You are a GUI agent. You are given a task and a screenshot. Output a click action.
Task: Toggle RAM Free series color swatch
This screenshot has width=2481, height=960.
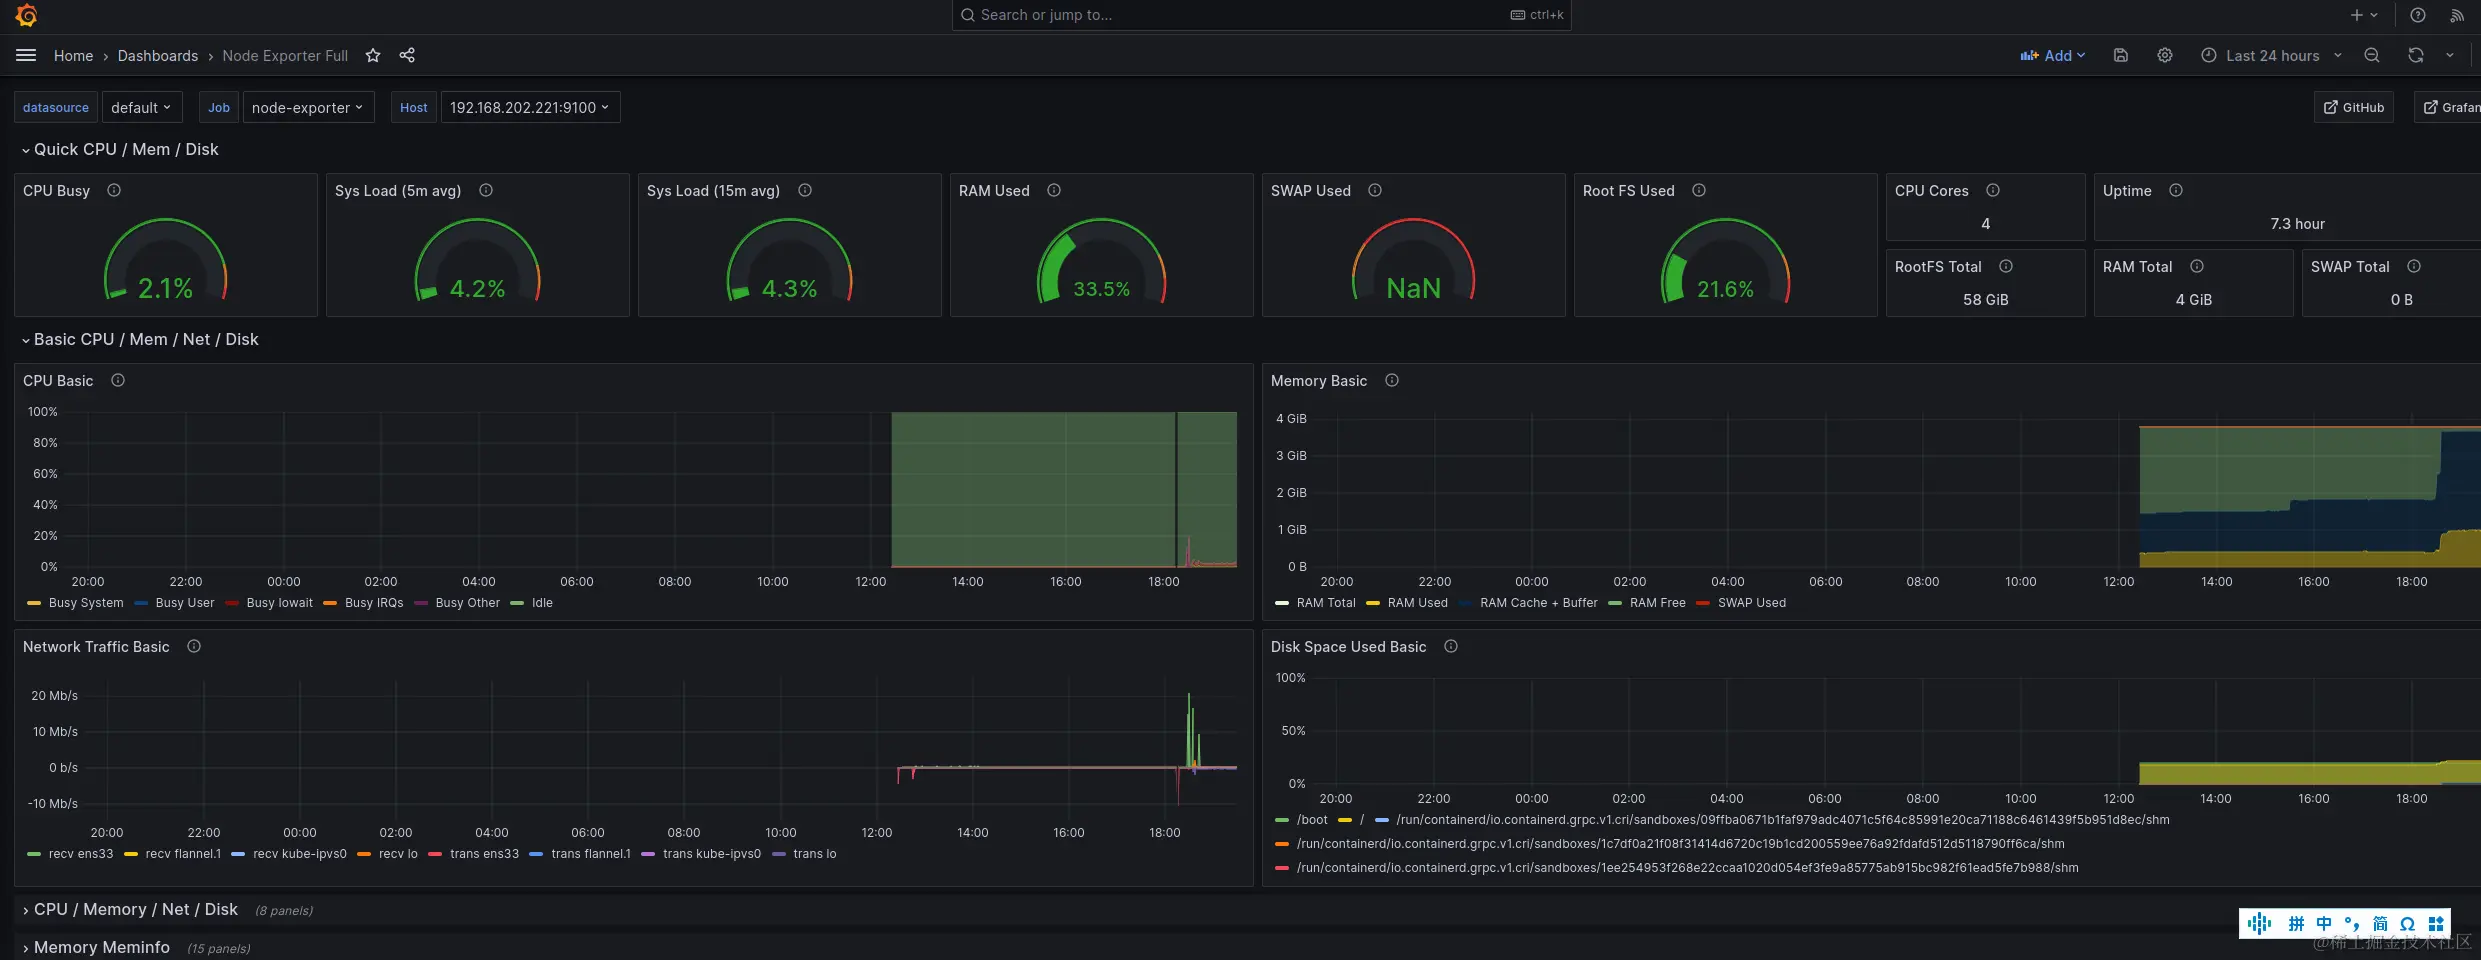click(x=1615, y=603)
